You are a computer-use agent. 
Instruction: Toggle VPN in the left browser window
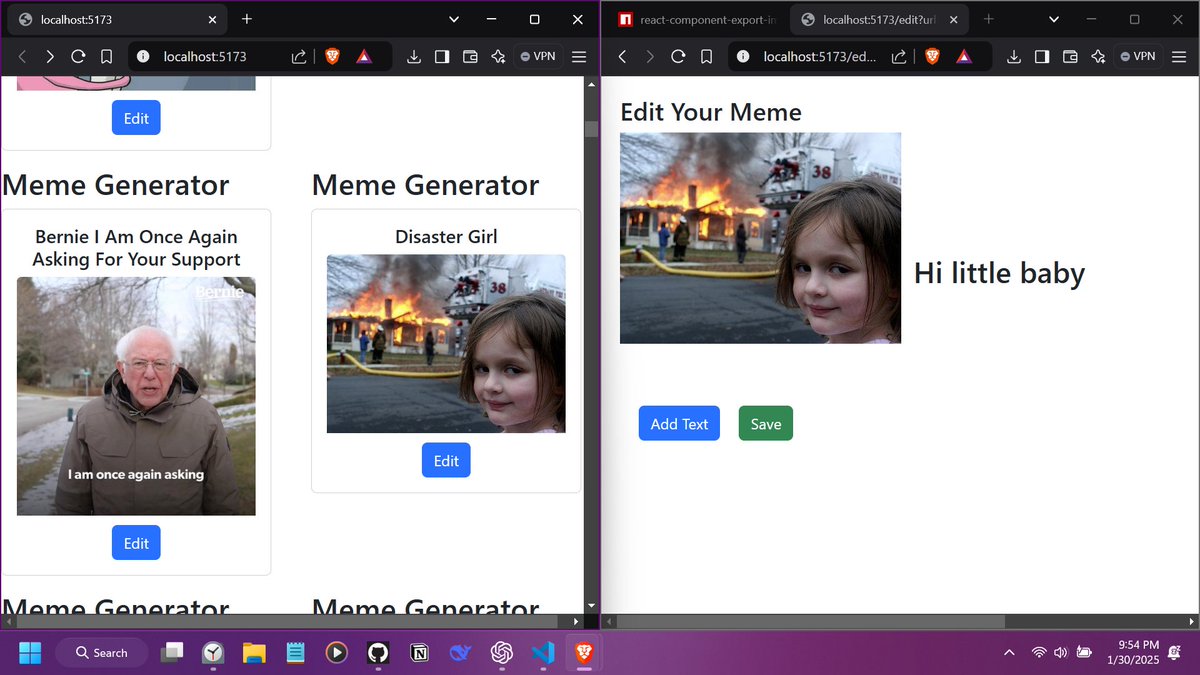point(537,57)
